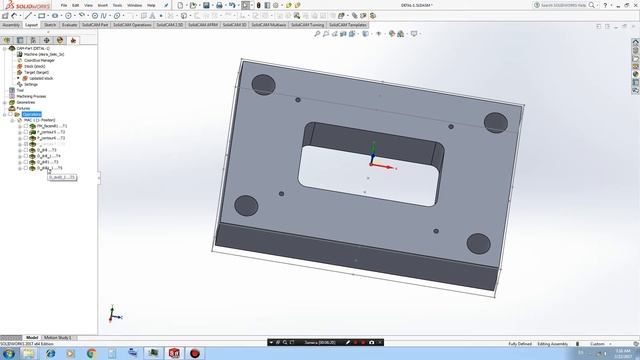Select the Rectangle sketch tool

tap(41, 16)
